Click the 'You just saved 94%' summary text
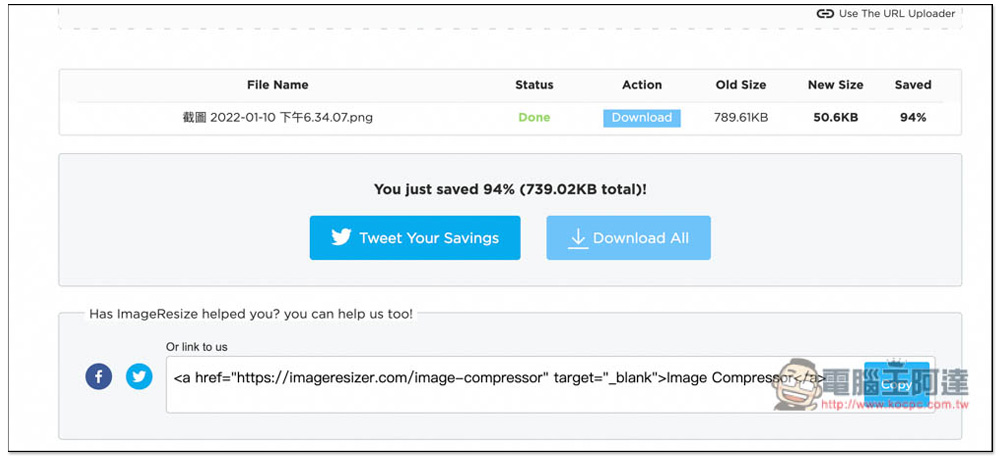1000x457 pixels. point(510,189)
